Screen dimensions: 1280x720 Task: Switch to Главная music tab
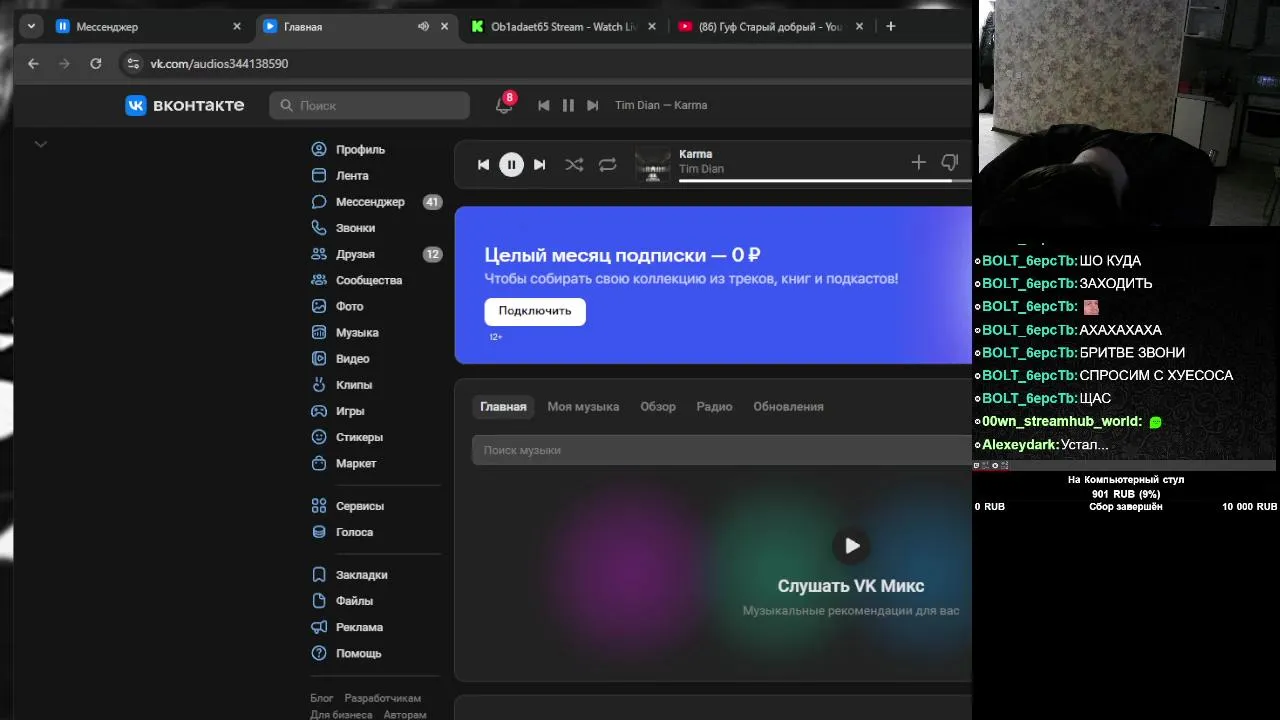[x=503, y=407]
